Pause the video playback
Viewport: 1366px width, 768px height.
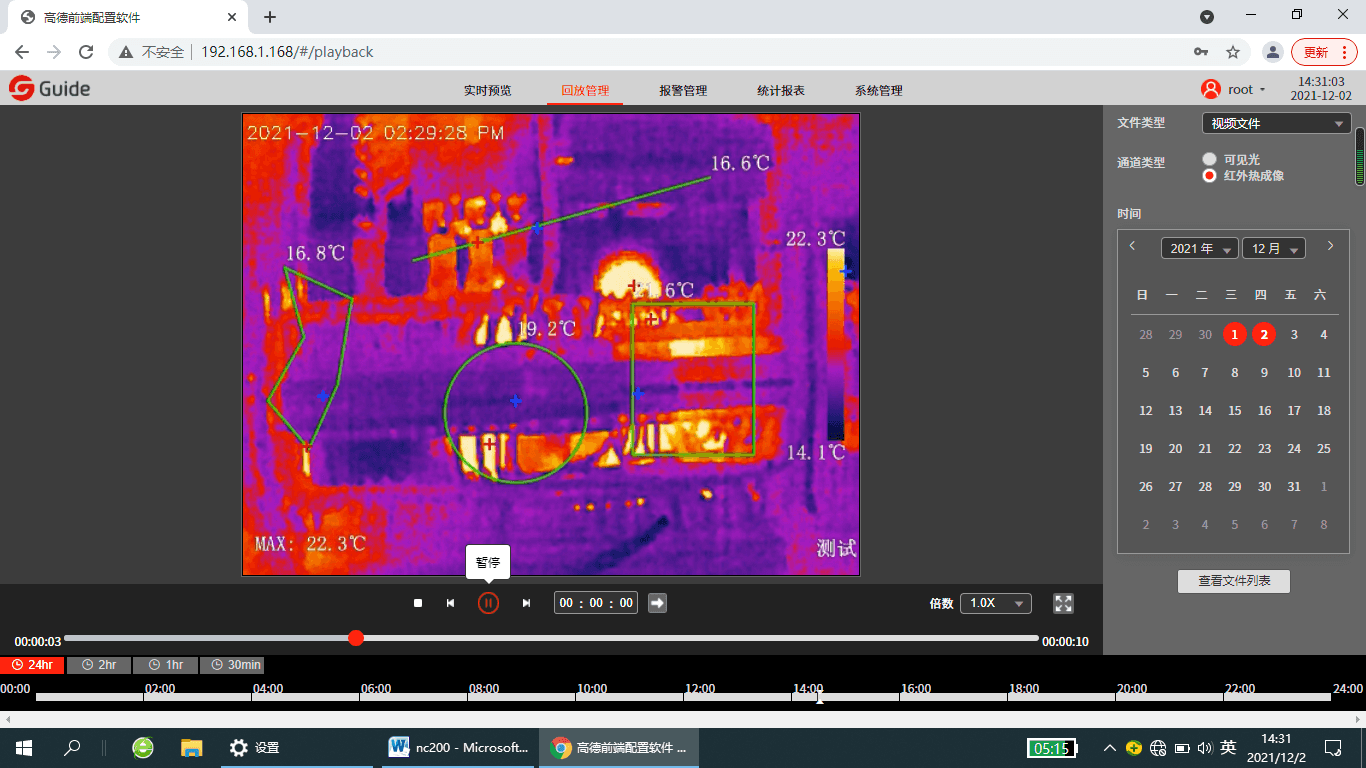[x=488, y=603]
